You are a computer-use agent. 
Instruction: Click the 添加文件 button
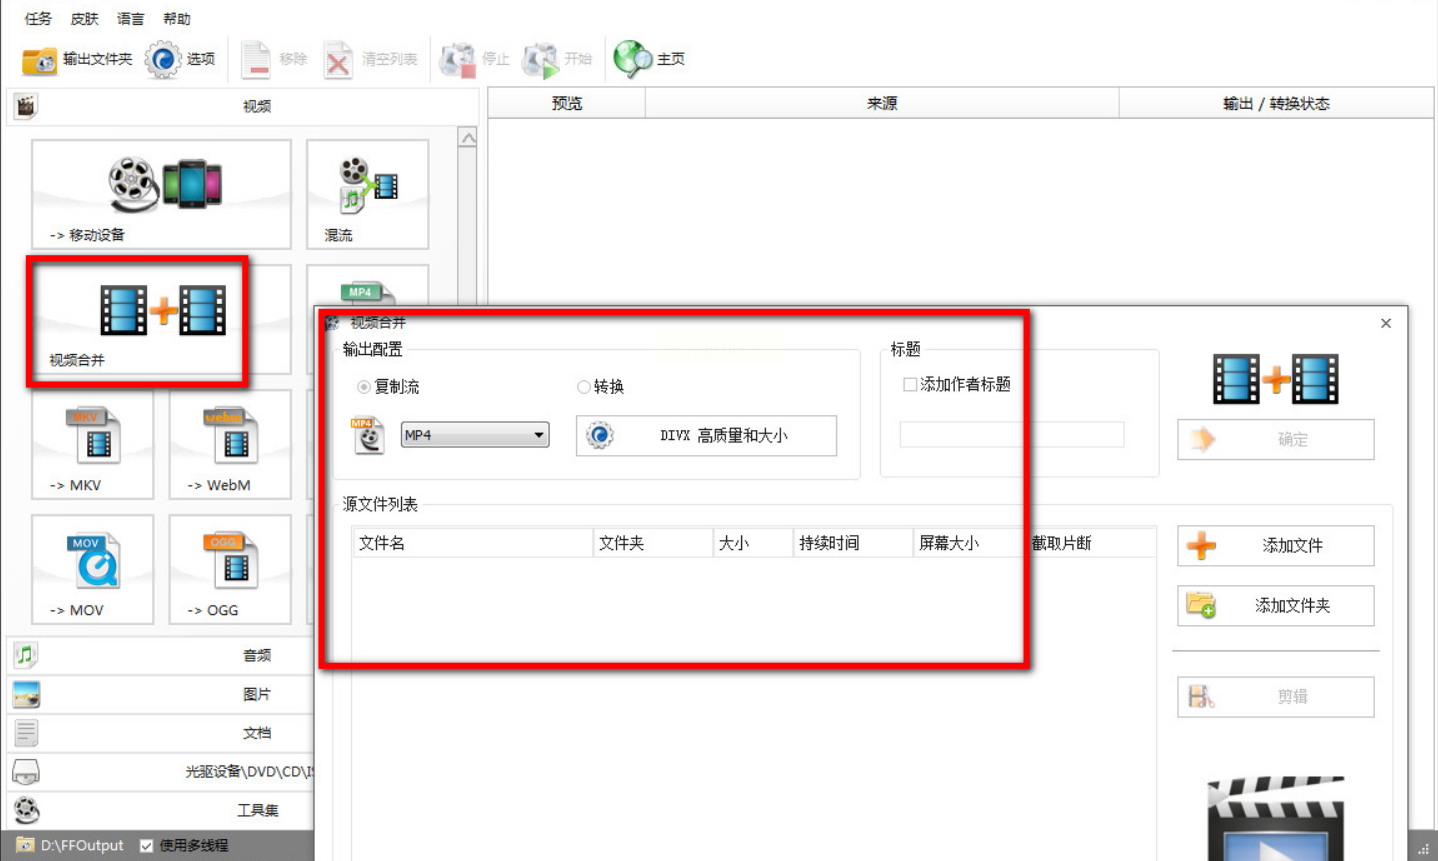(x=1276, y=546)
